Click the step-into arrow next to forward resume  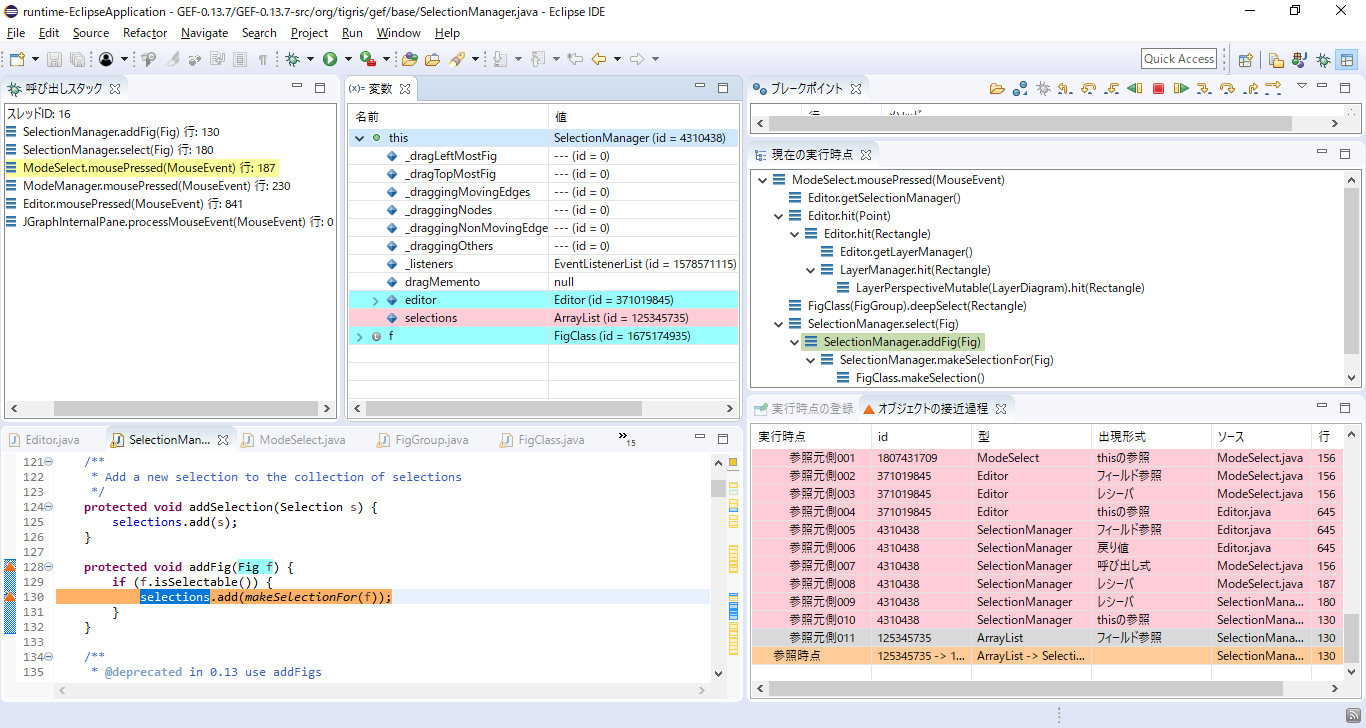point(1204,88)
